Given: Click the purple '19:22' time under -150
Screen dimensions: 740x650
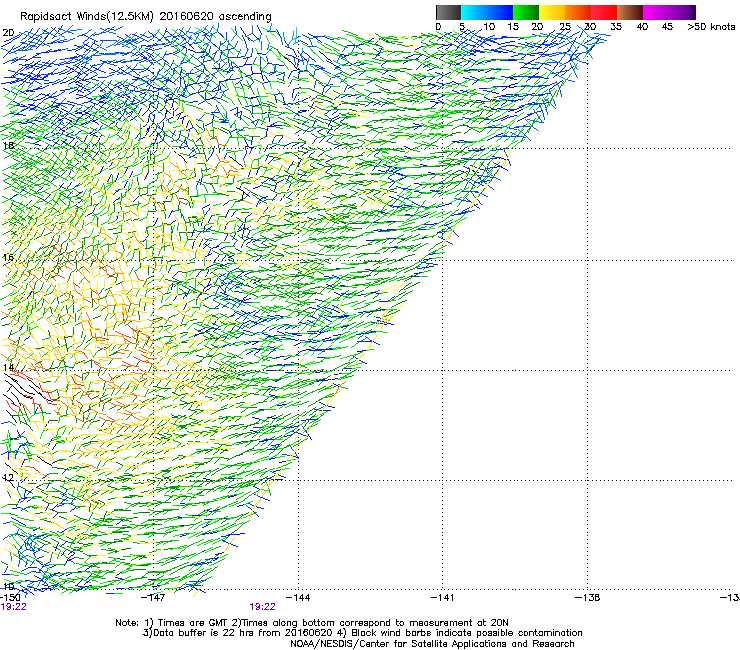Looking at the screenshot, I should click(13, 607).
